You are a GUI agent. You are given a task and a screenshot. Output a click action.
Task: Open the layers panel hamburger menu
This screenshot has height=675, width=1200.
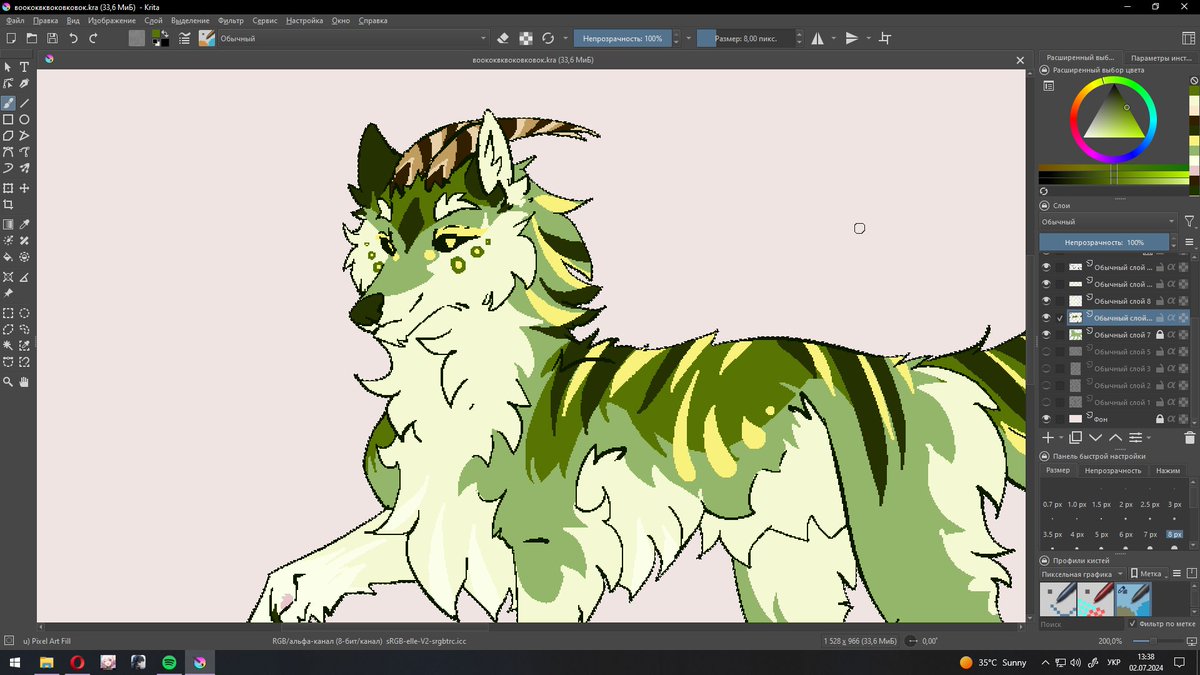(x=1189, y=242)
